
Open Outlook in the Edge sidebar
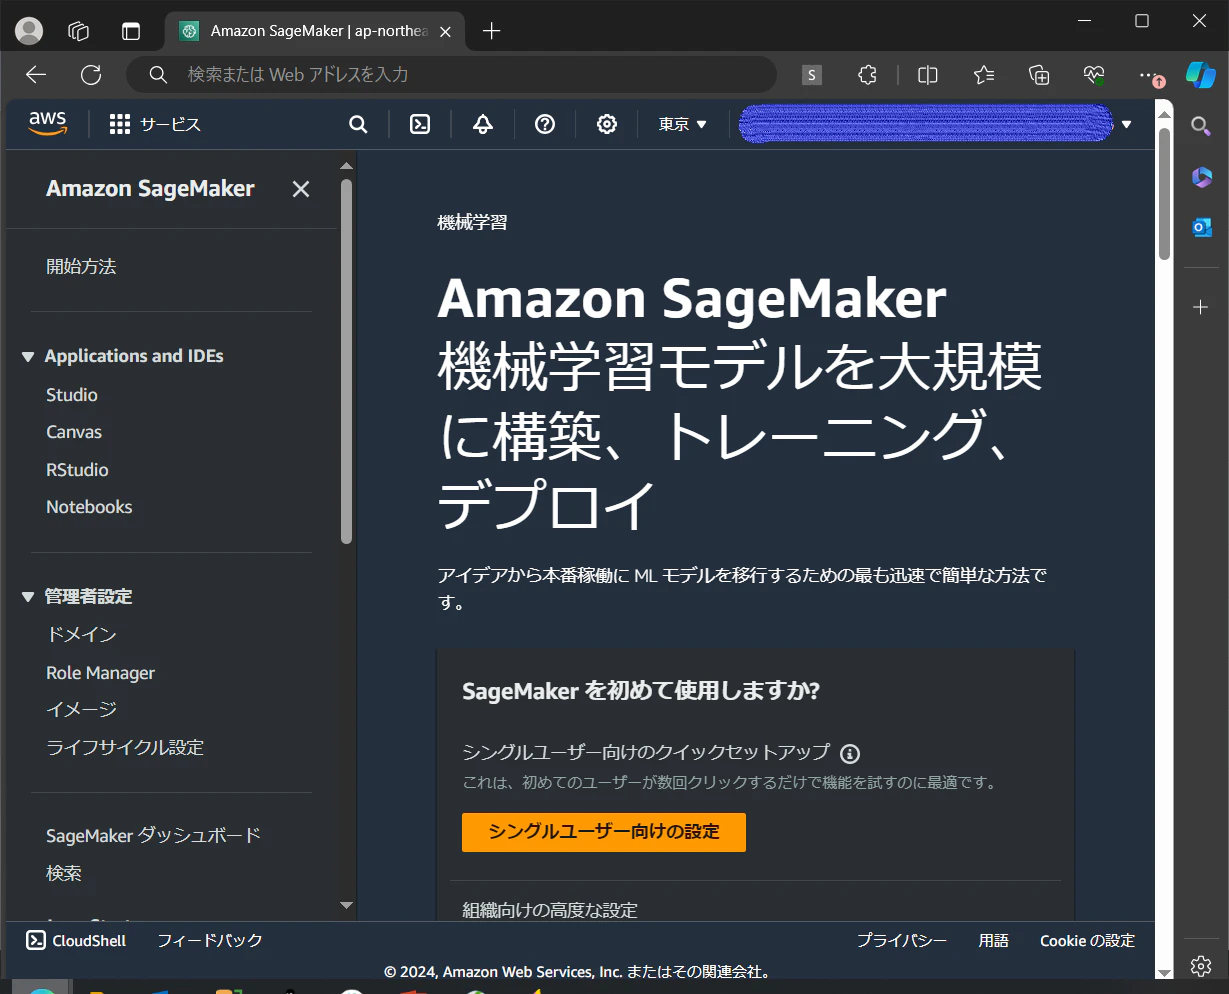click(1201, 228)
